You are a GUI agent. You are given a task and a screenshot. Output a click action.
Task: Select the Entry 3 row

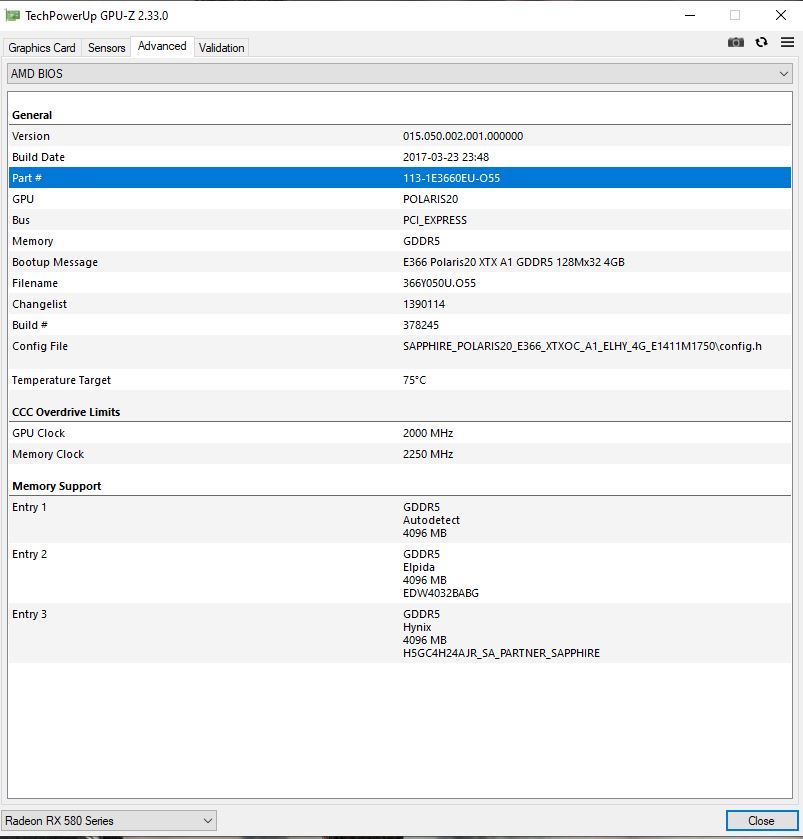(x=400, y=633)
